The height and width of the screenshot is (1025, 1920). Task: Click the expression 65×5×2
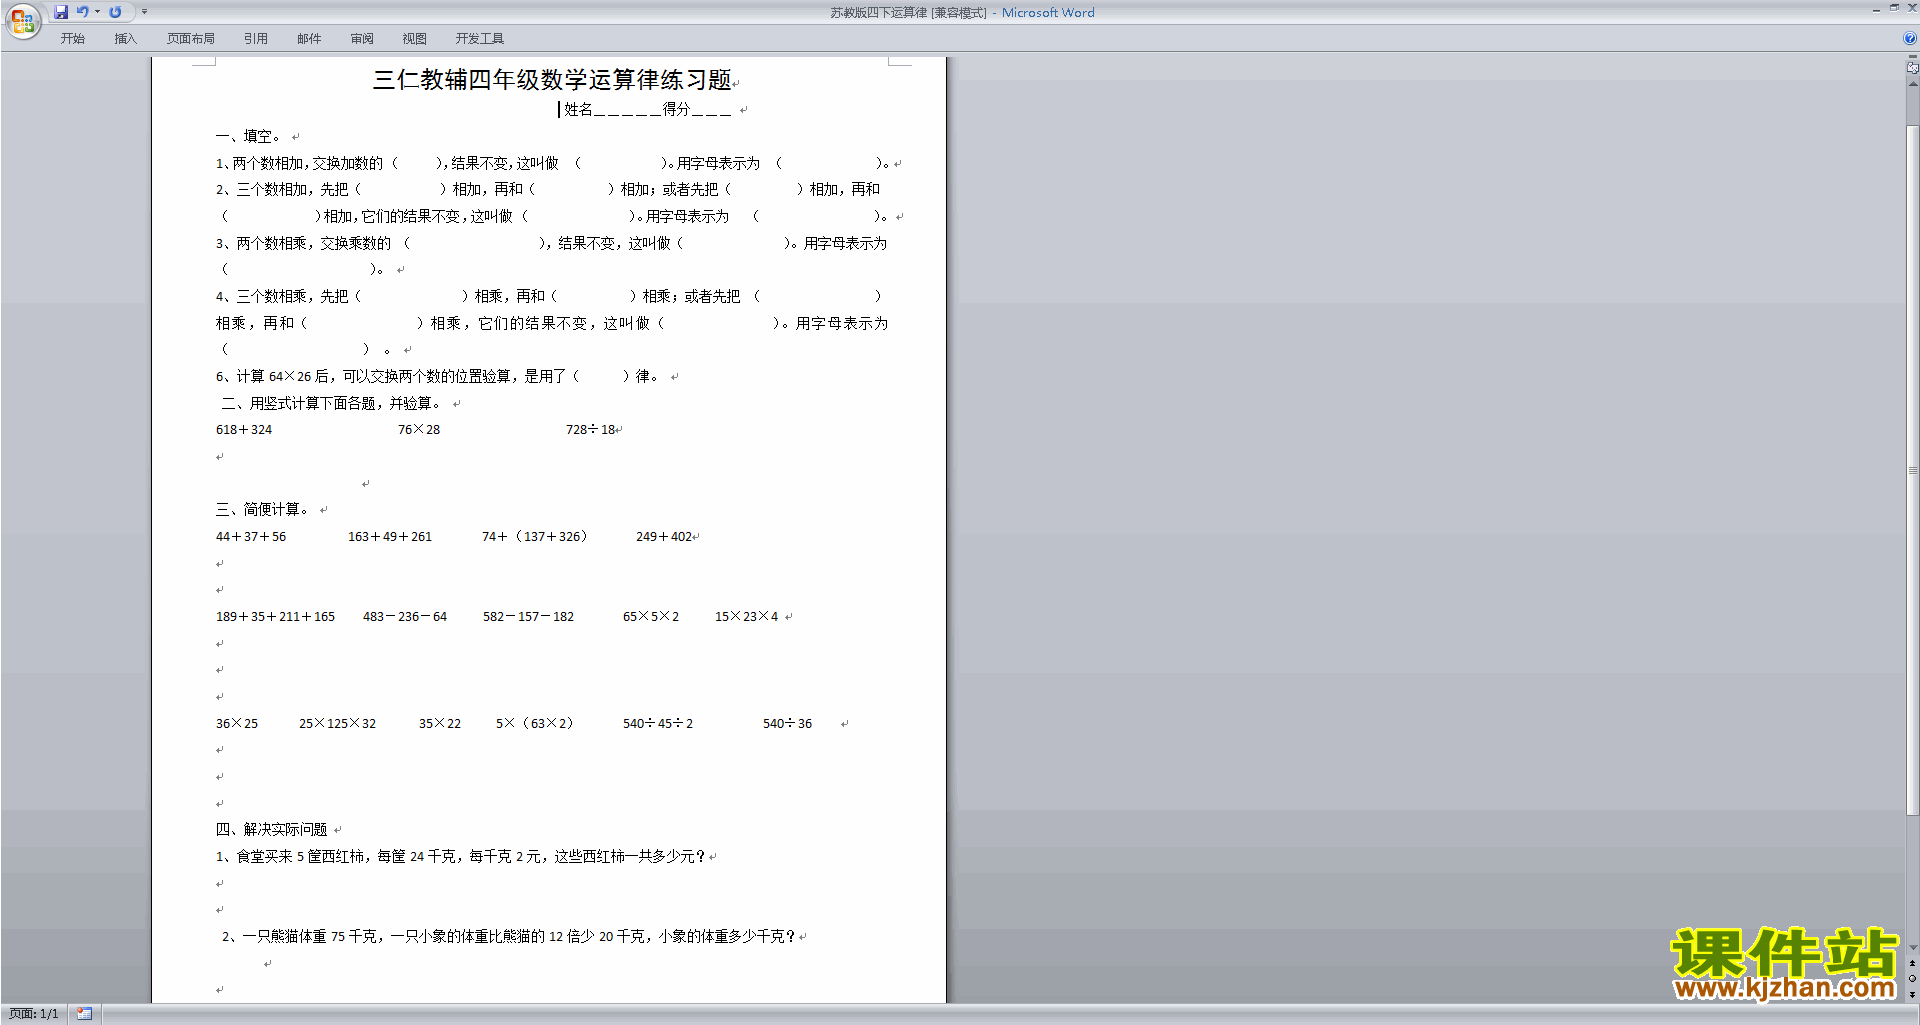point(651,617)
